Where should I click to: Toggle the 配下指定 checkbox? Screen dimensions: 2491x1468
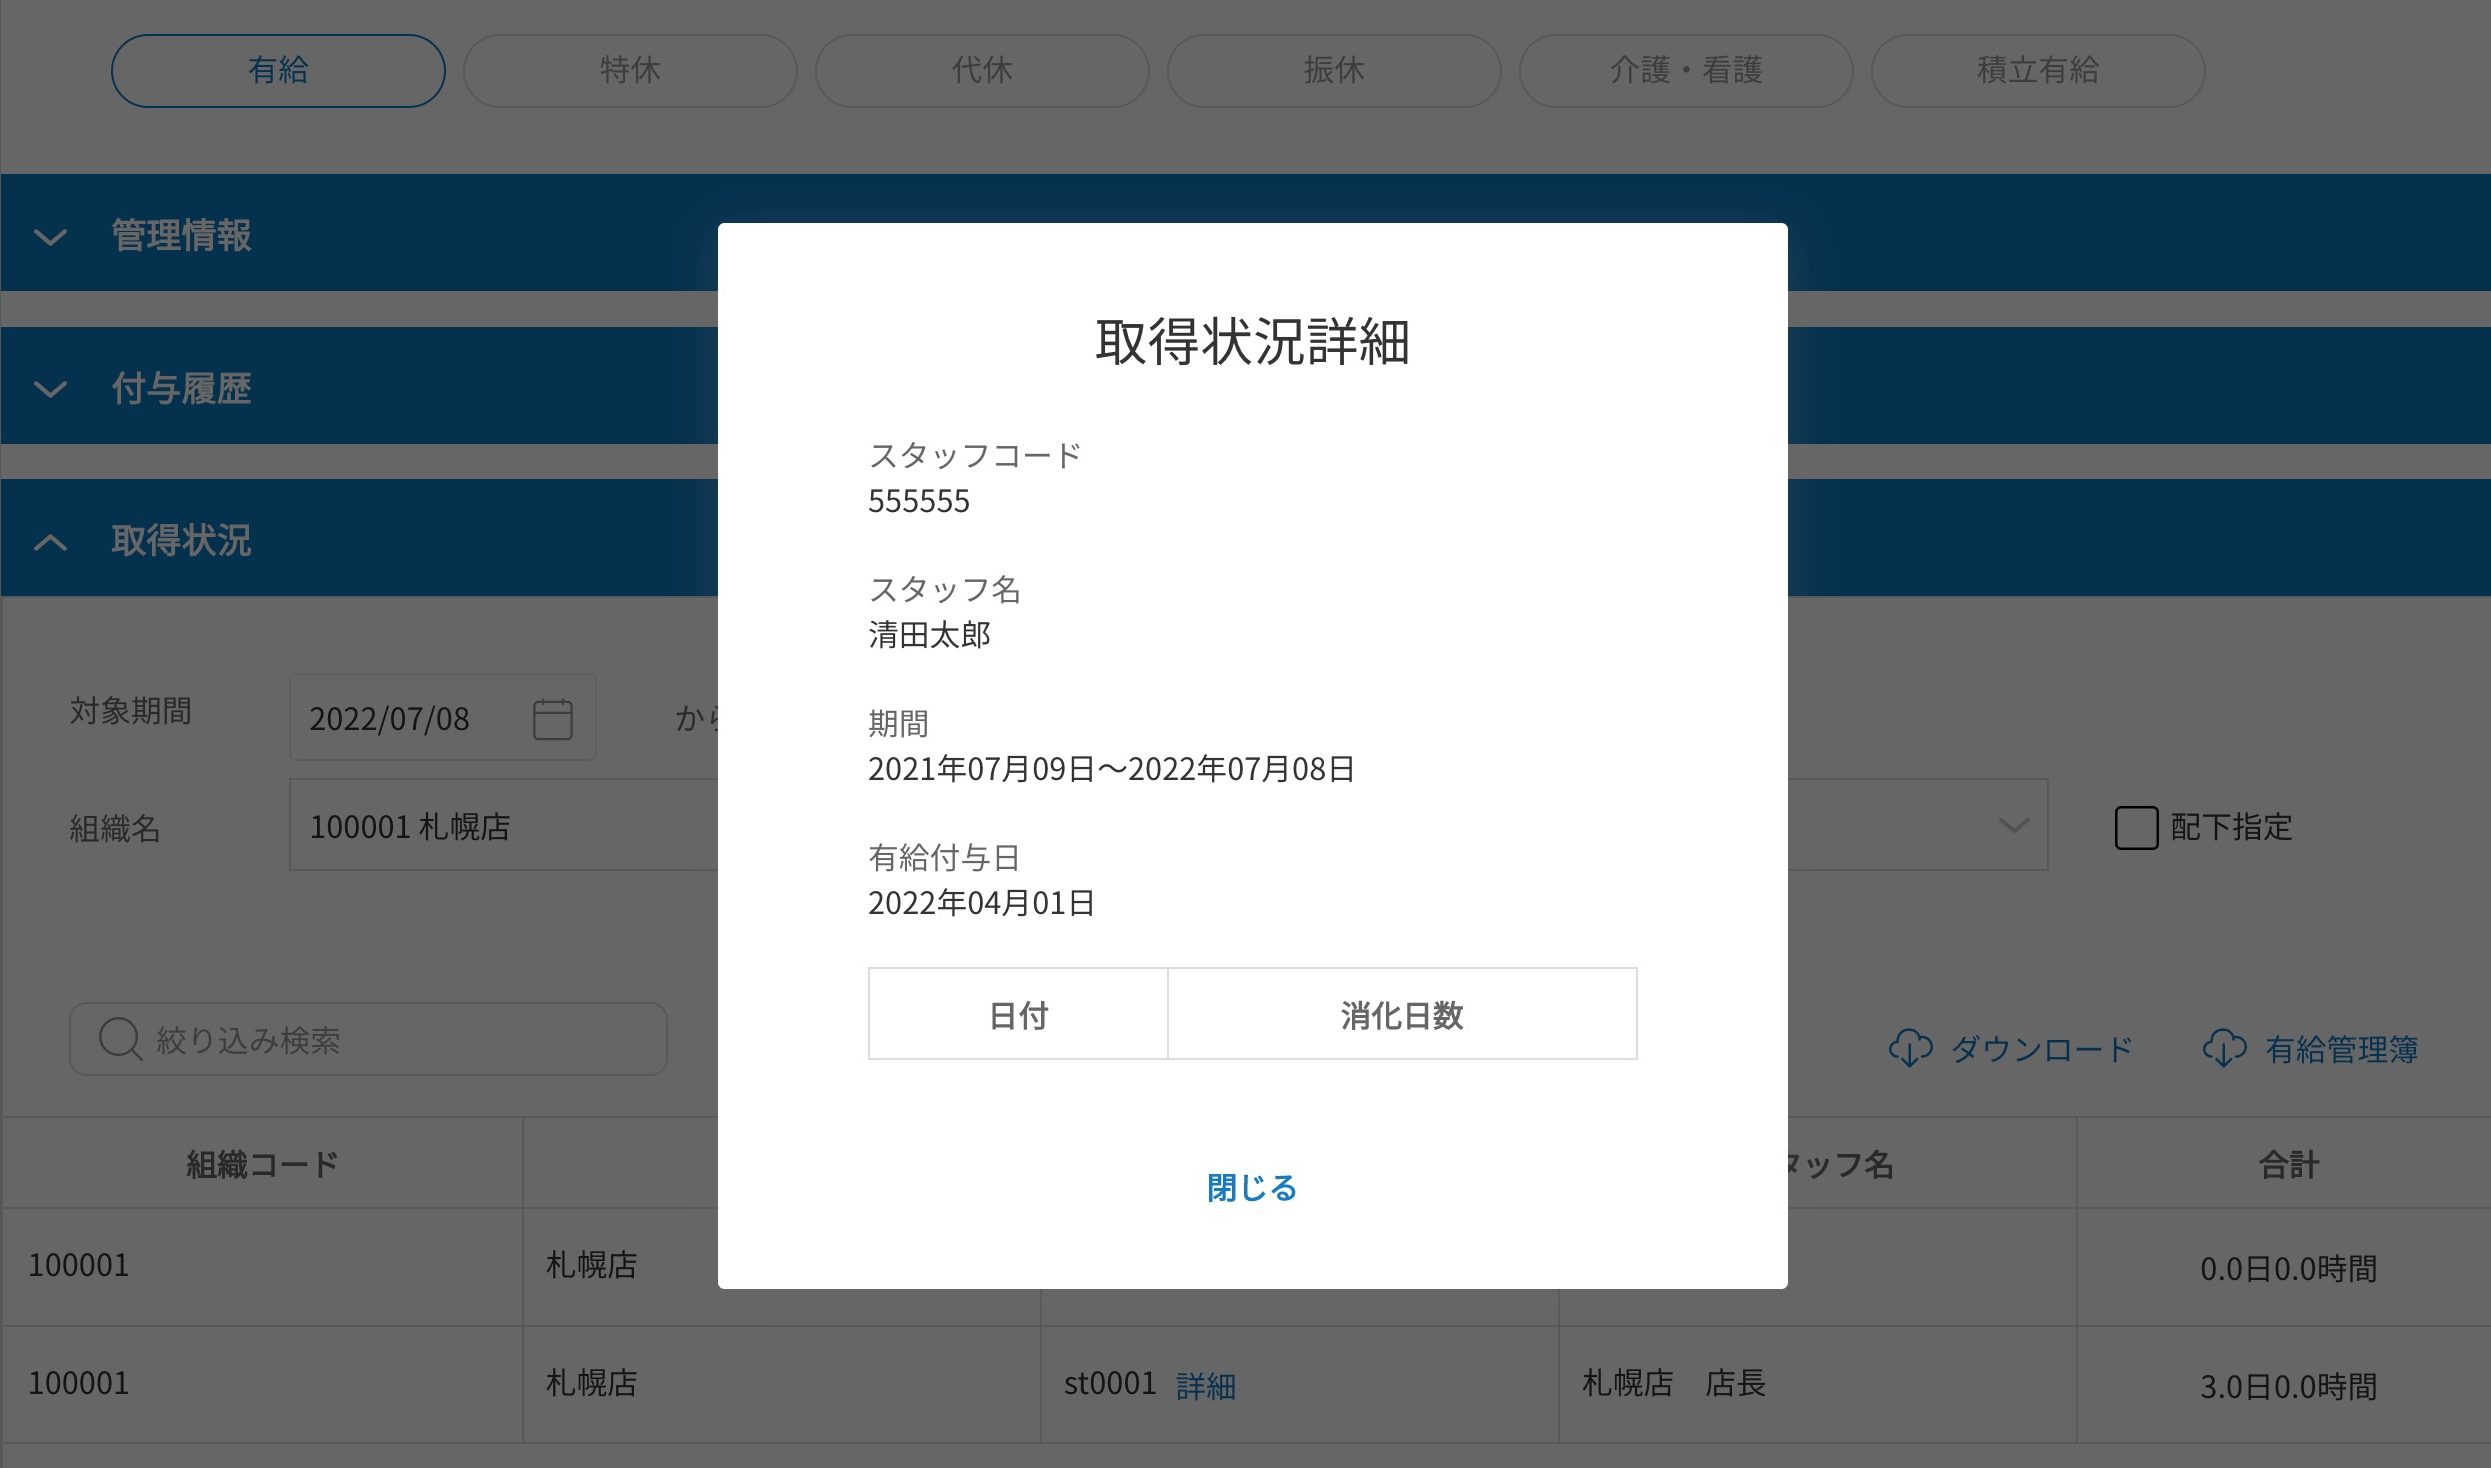(x=2136, y=828)
